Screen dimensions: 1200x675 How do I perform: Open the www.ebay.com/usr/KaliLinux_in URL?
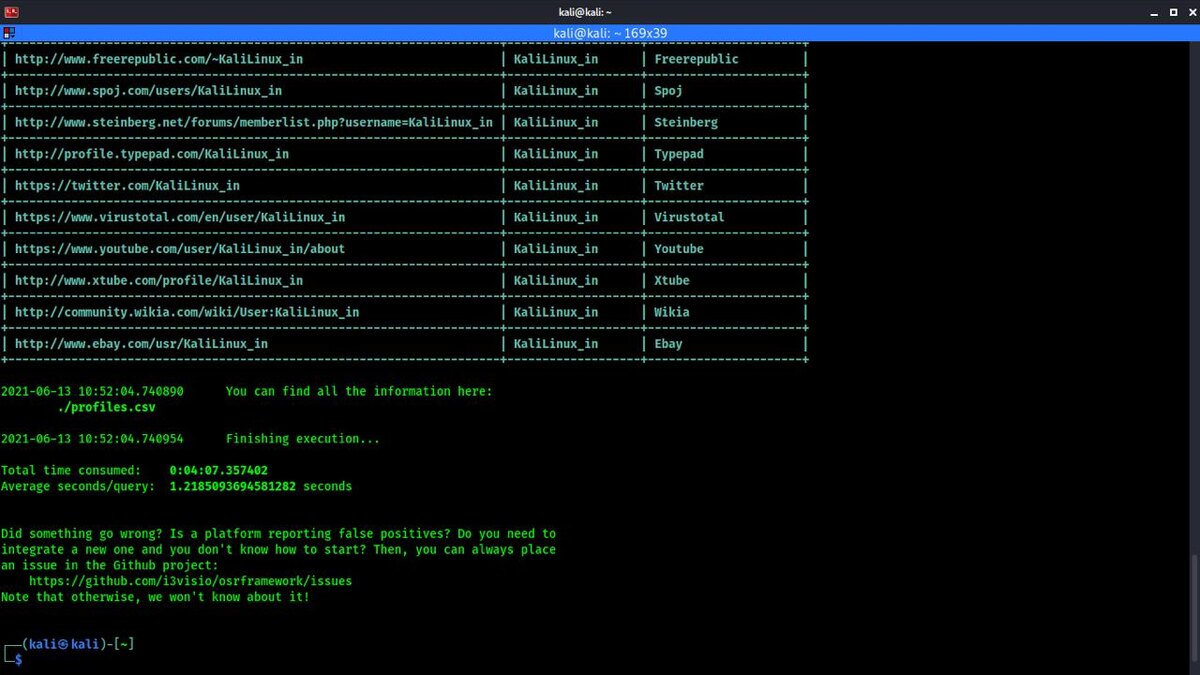click(x=141, y=344)
